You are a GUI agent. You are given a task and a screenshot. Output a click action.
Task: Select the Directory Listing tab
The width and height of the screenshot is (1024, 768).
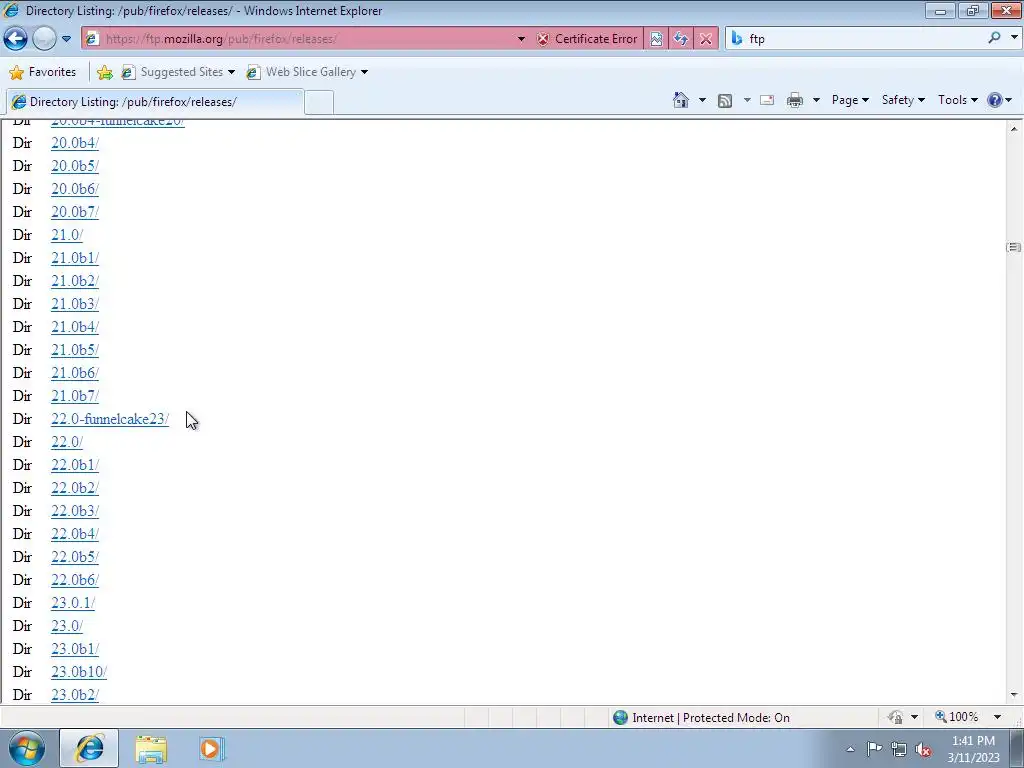pyautogui.click(x=155, y=102)
